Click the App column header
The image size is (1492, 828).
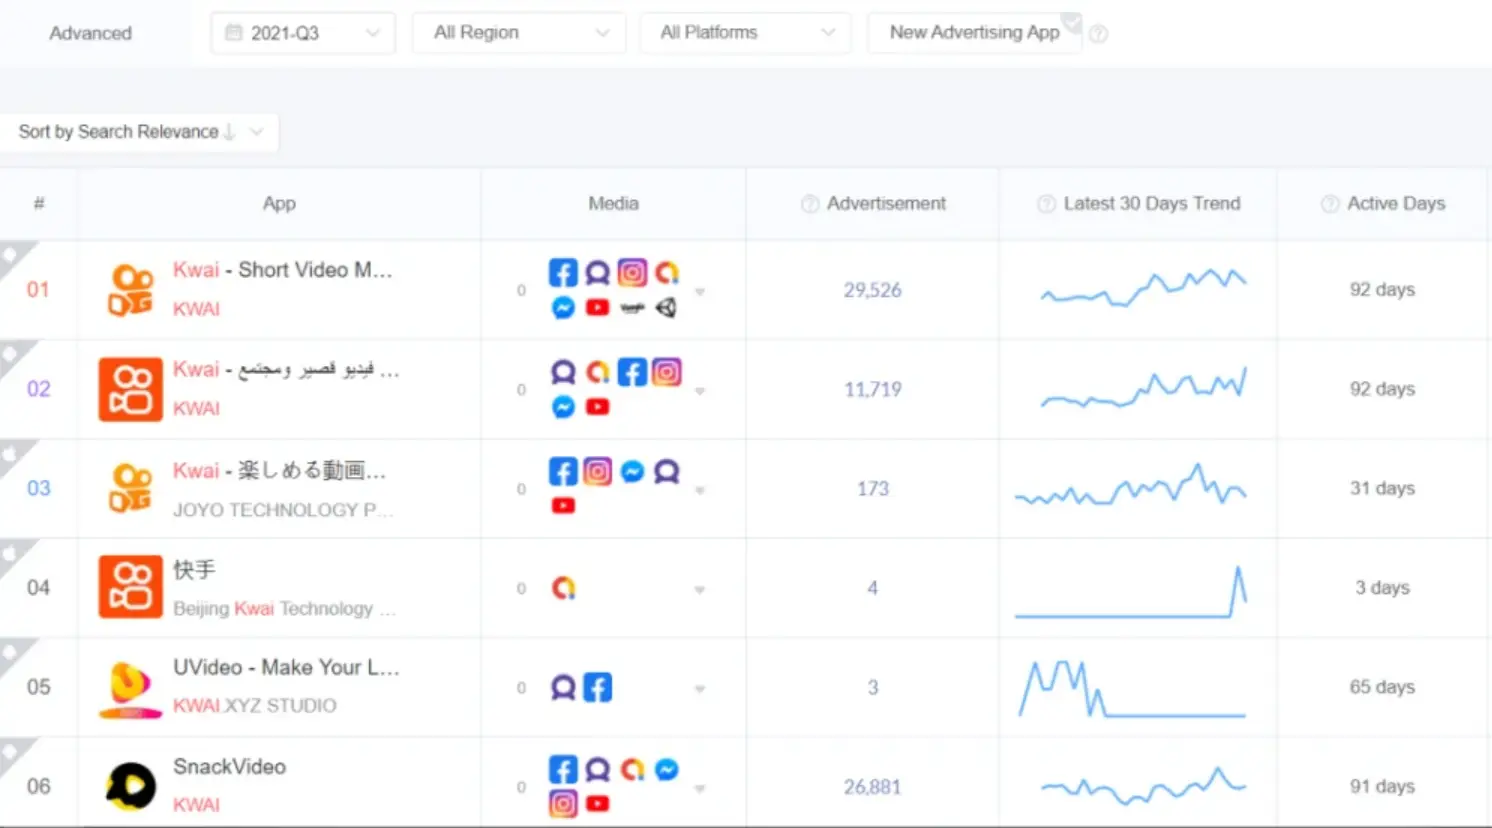point(279,204)
